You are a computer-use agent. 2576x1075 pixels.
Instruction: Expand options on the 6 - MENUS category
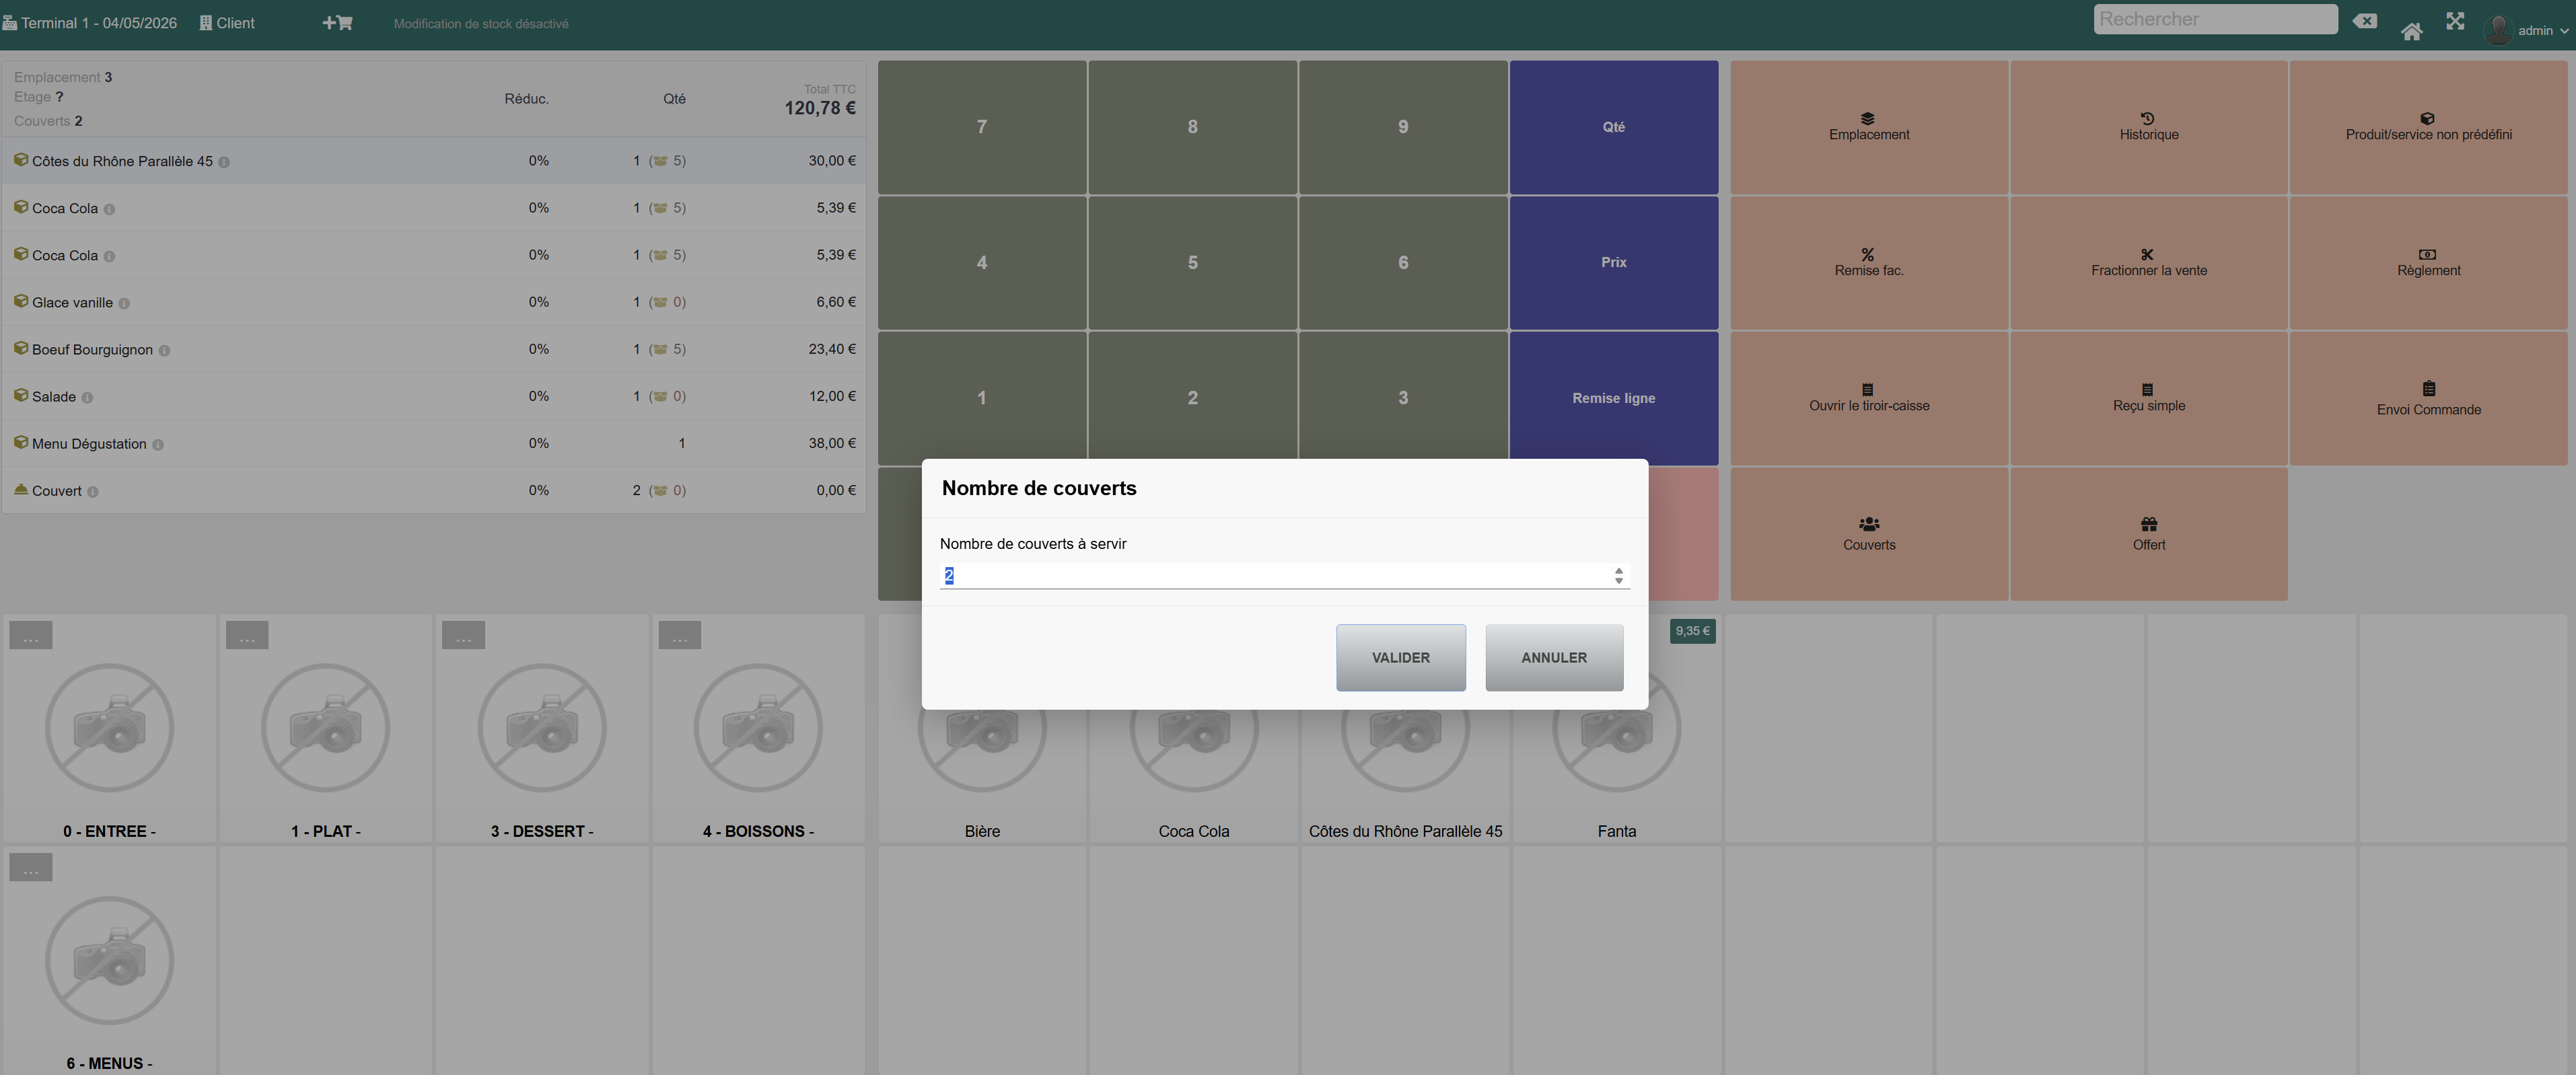[31, 867]
